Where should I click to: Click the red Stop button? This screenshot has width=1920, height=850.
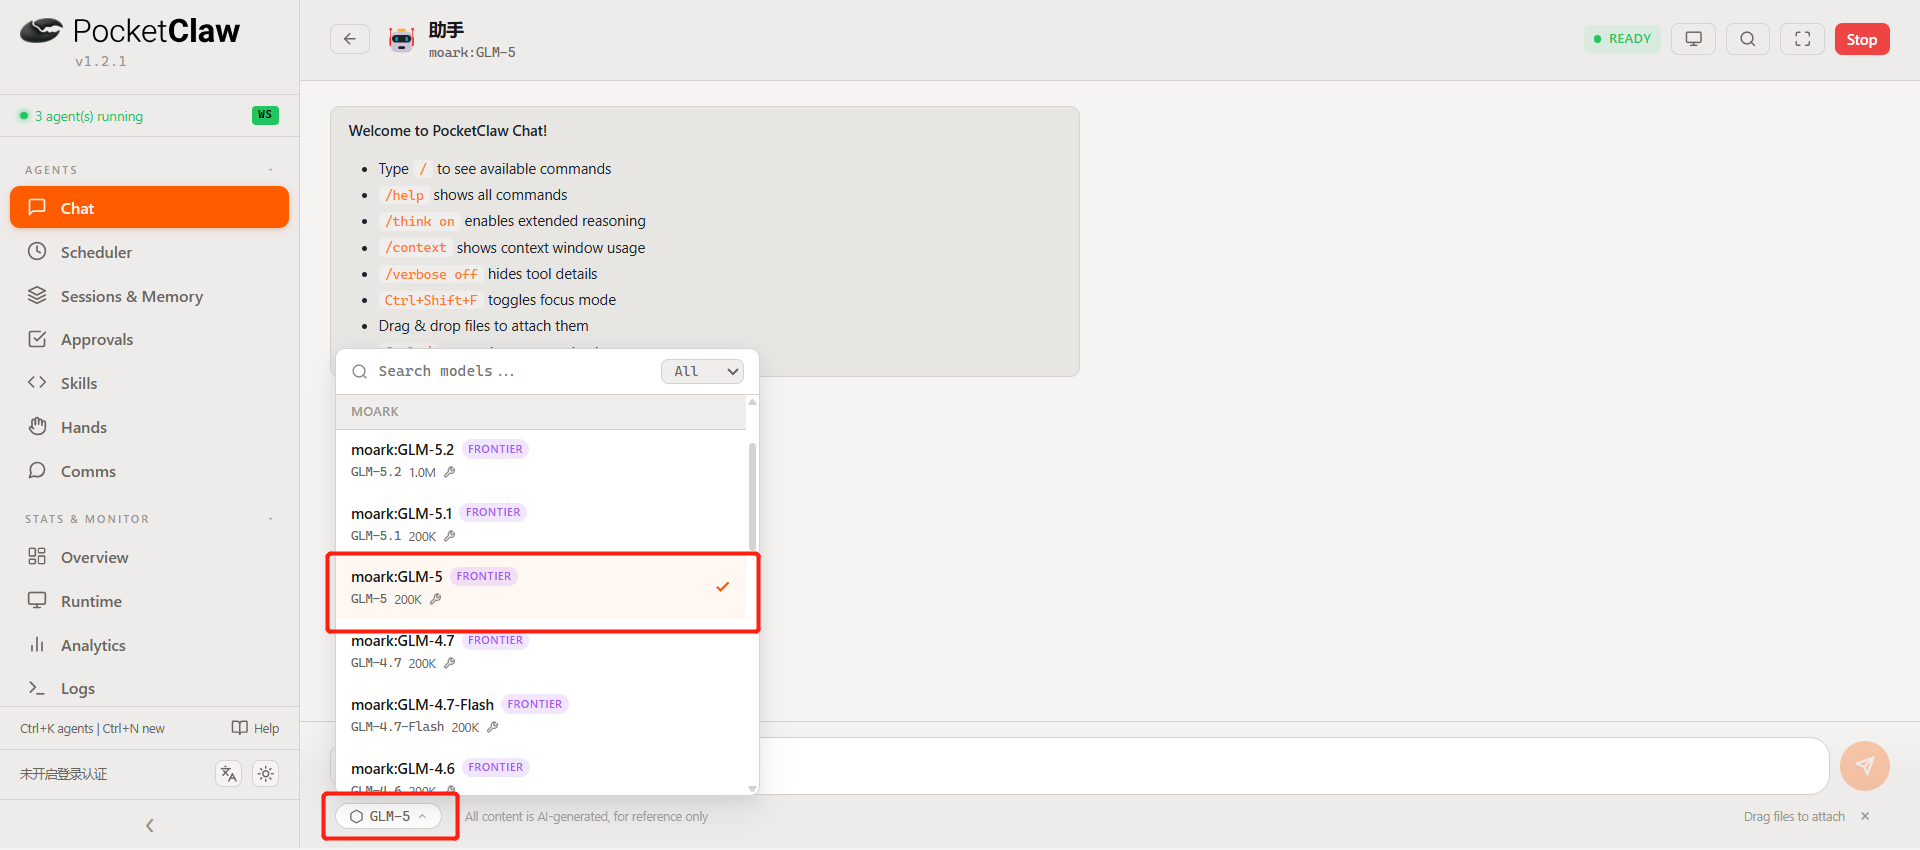1862,39
